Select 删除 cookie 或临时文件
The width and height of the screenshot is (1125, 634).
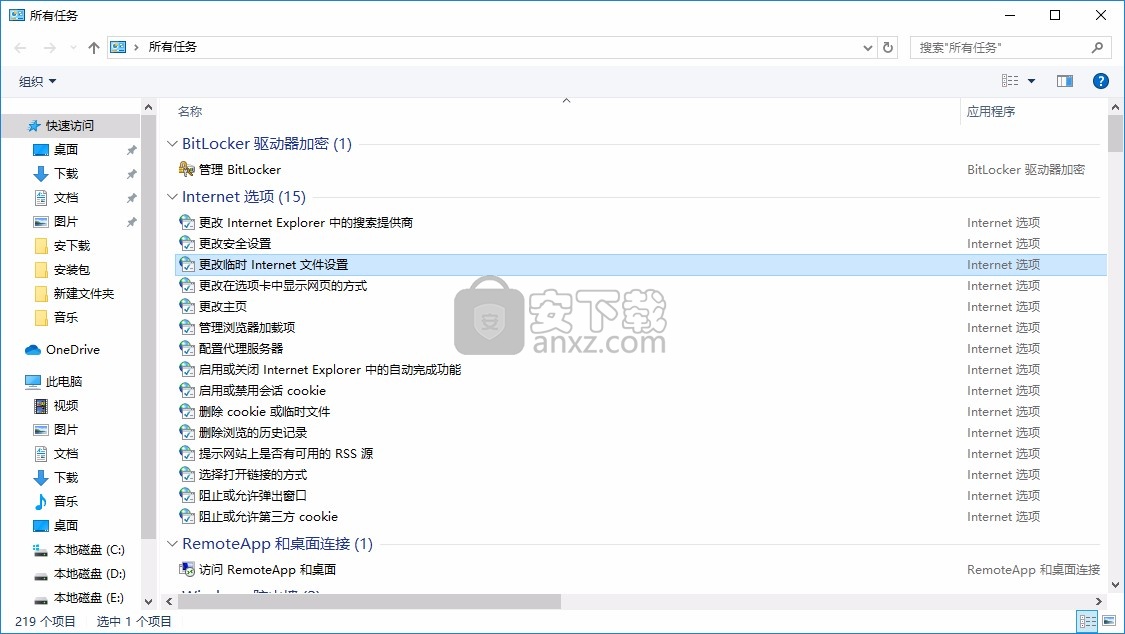pyautogui.click(x=265, y=412)
